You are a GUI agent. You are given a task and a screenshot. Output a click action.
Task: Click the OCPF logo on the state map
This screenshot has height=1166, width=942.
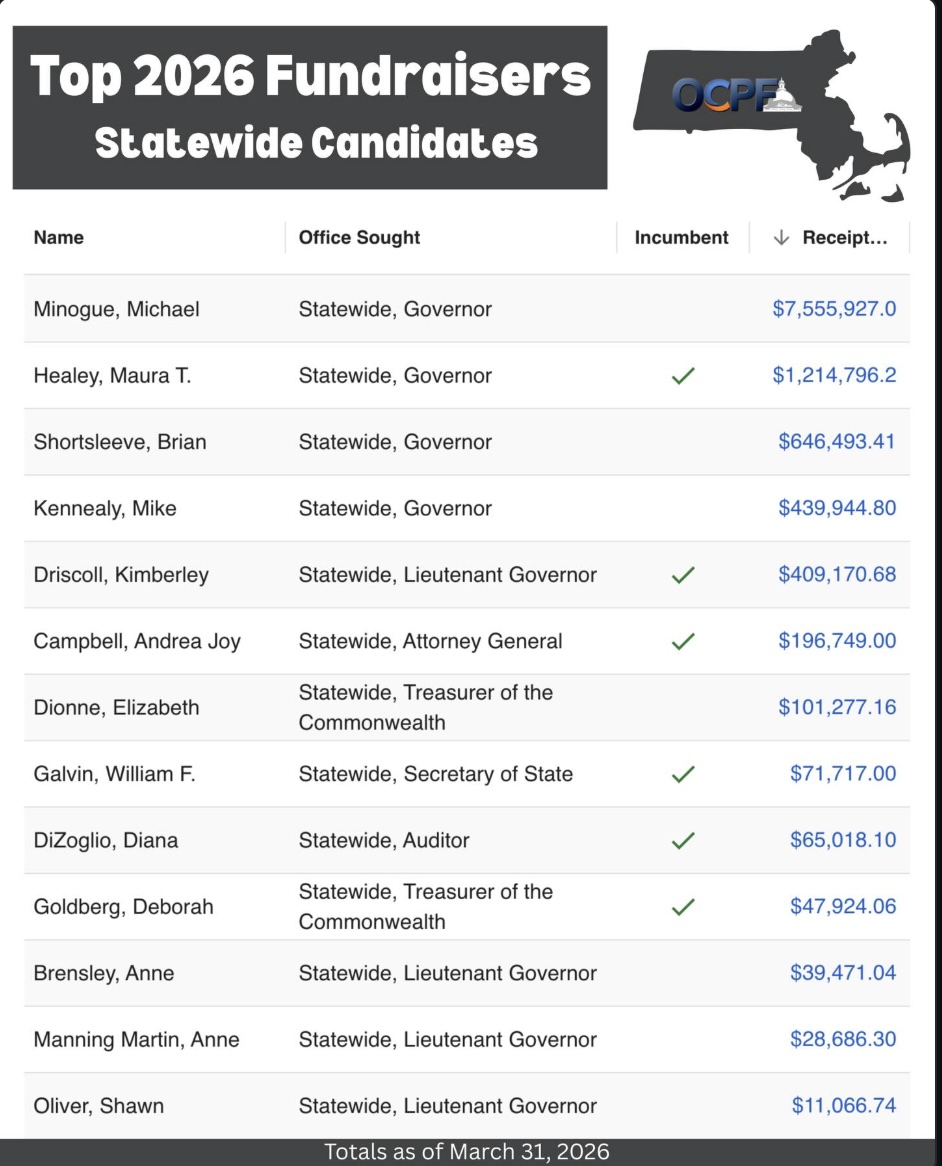click(x=736, y=94)
